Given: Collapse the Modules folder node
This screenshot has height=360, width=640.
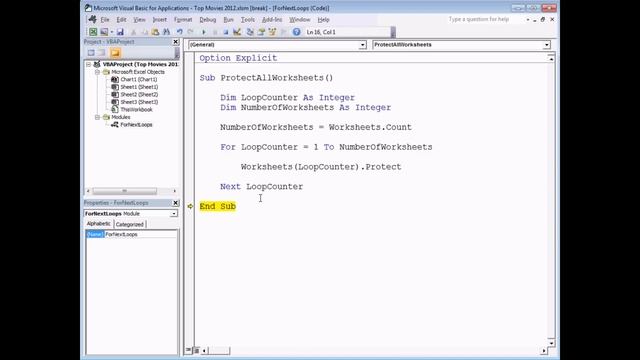Looking at the screenshot, I should tap(98, 117).
